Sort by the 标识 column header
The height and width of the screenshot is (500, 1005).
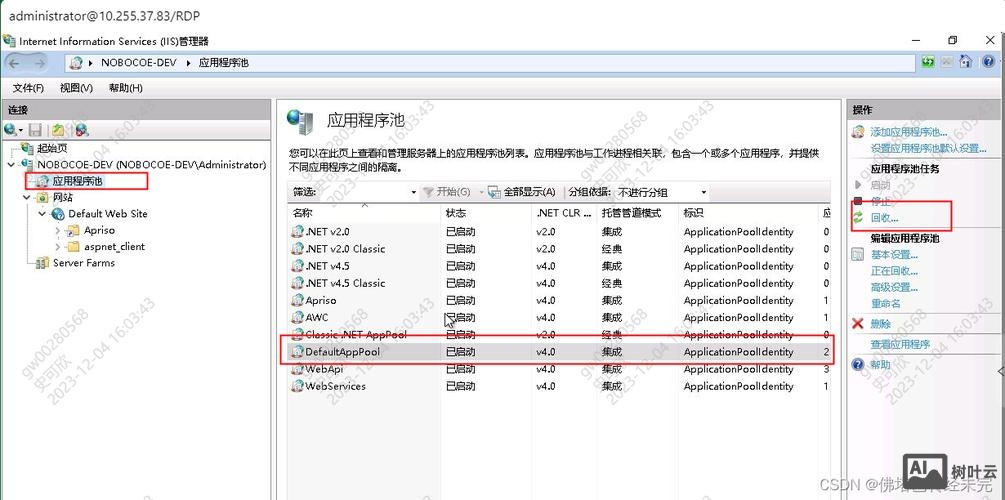(748, 213)
